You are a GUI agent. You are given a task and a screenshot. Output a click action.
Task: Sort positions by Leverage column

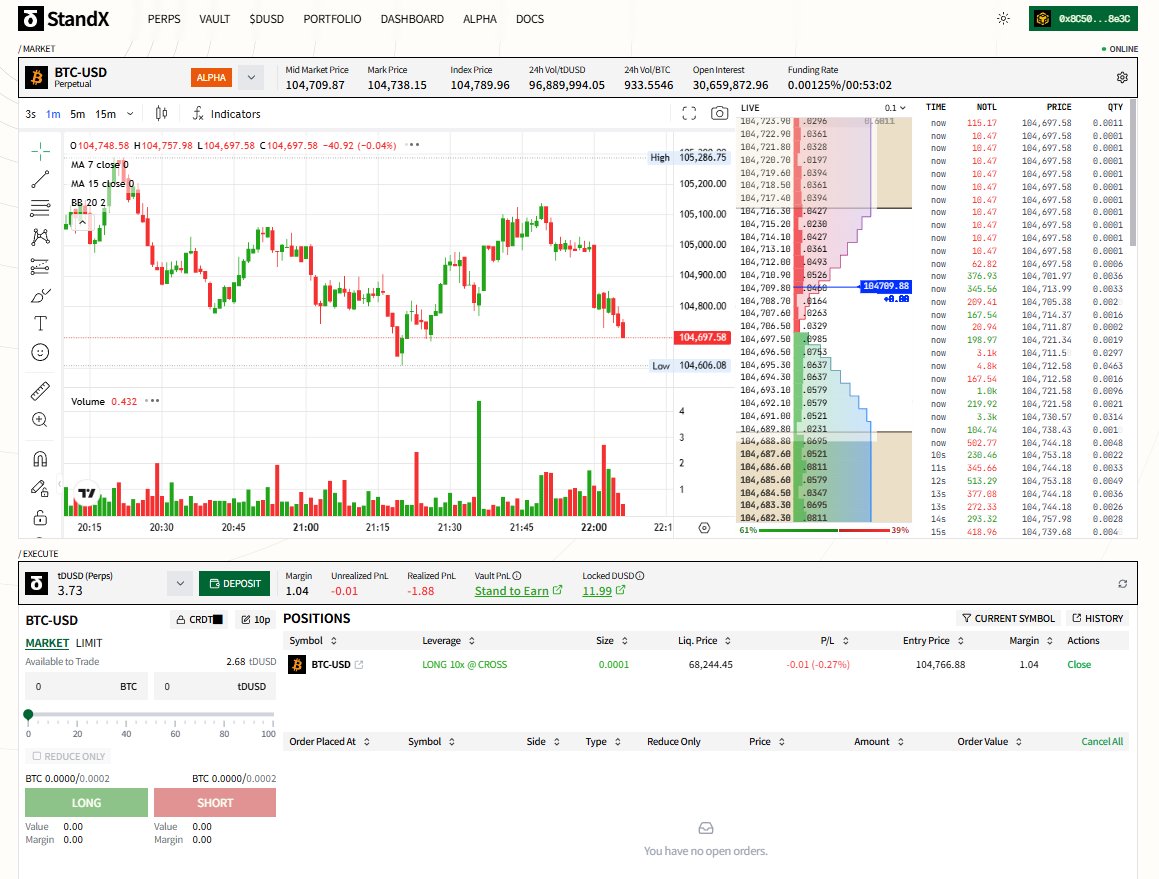coord(448,641)
